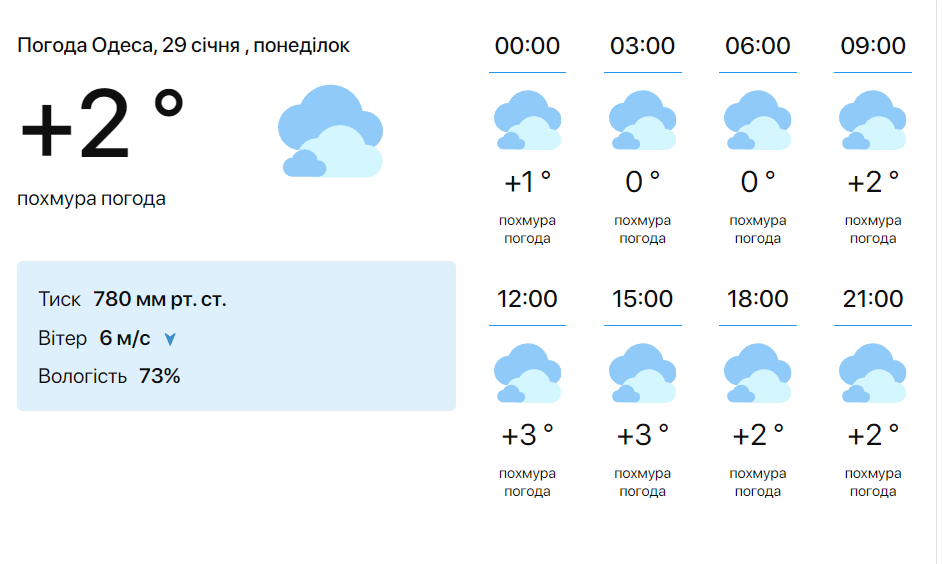Click the cloud icon under 15:00
This screenshot has width=943, height=564.
click(x=642, y=373)
